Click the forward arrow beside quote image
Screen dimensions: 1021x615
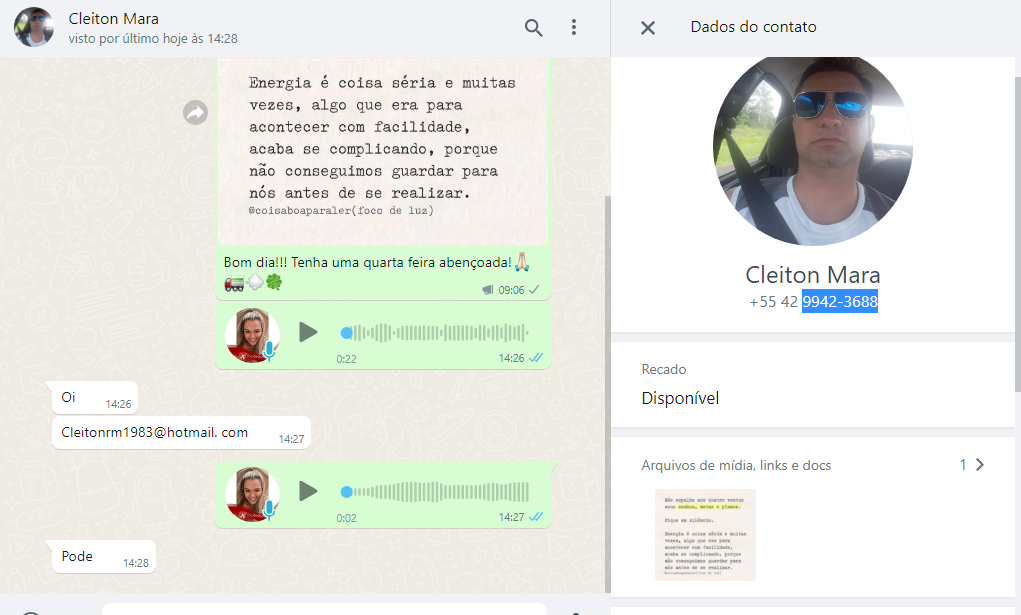(195, 113)
